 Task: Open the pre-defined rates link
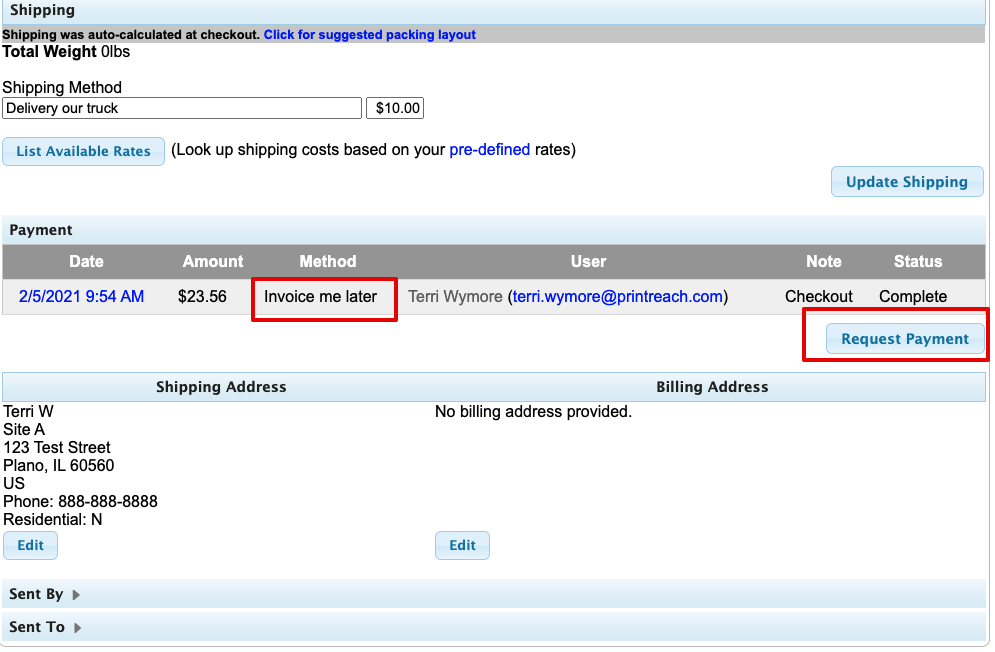click(x=489, y=150)
